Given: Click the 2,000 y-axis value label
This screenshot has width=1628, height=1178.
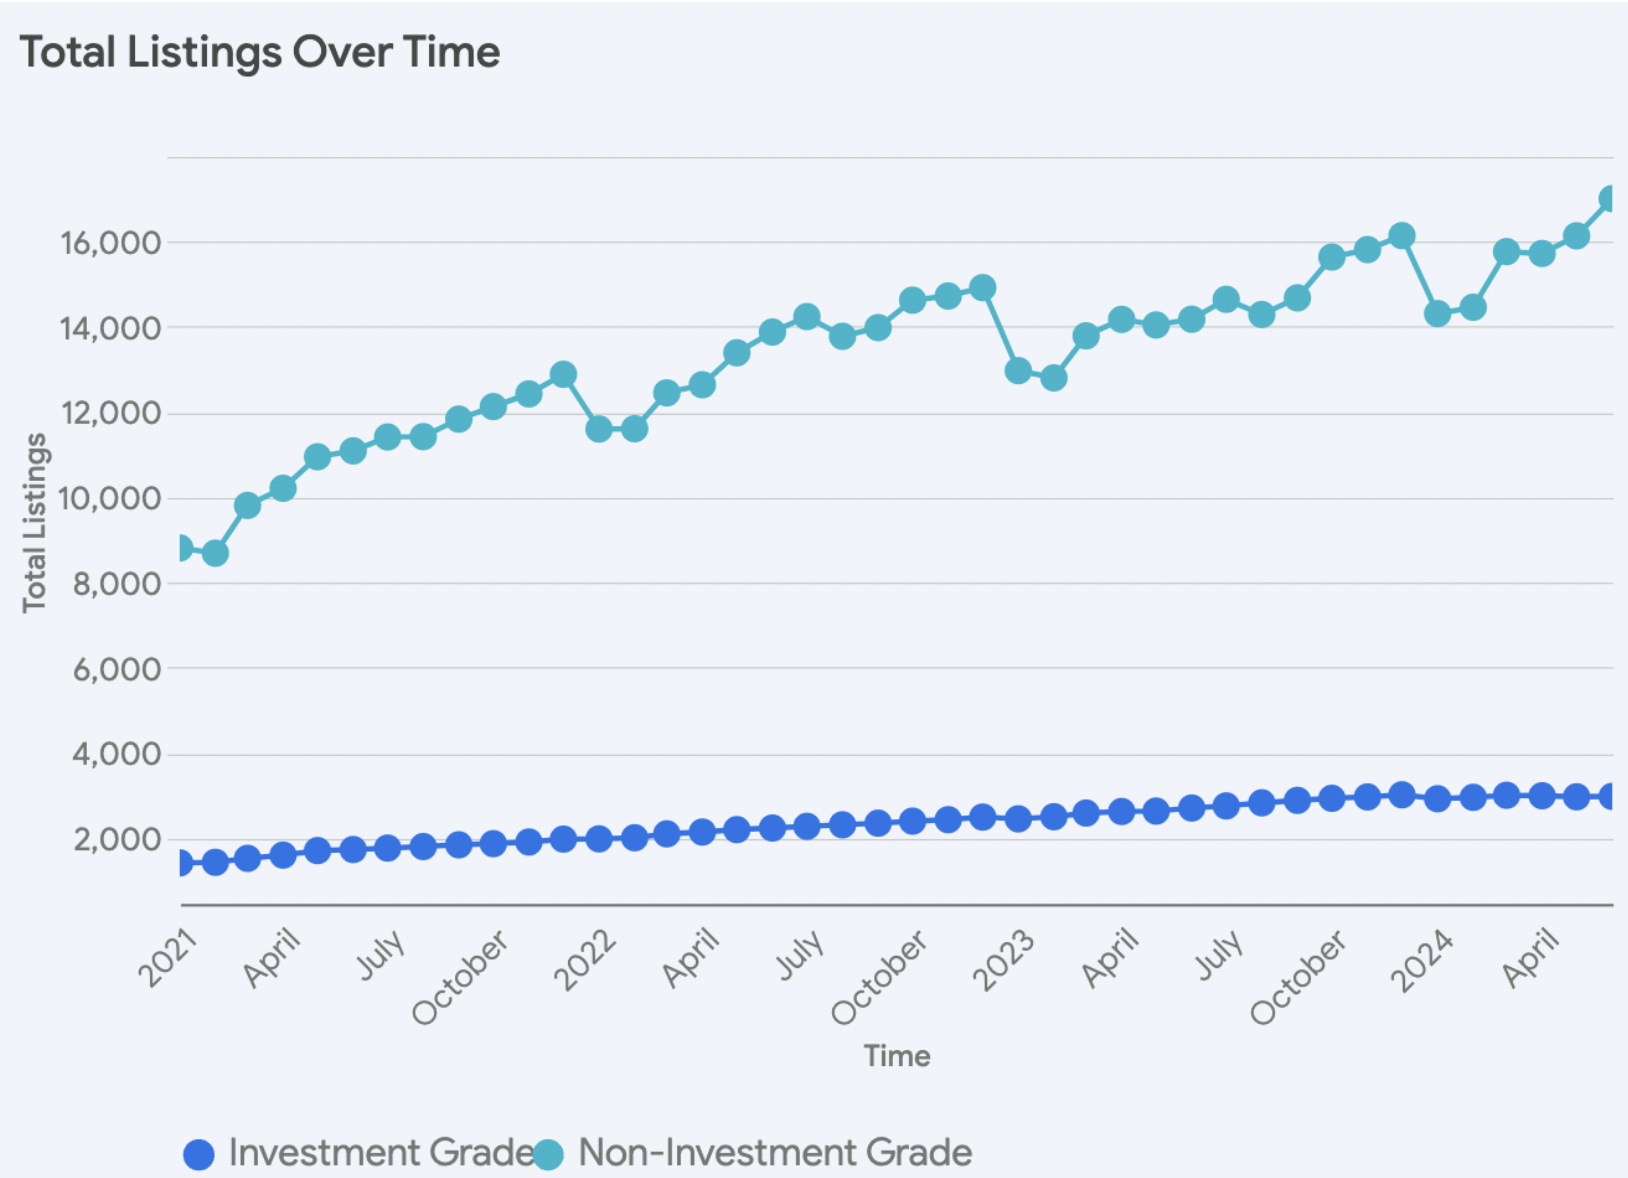Looking at the screenshot, I should point(117,840).
